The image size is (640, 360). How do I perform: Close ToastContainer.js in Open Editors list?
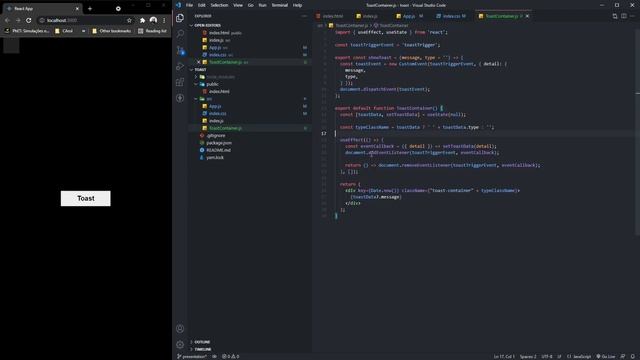tap(198, 62)
